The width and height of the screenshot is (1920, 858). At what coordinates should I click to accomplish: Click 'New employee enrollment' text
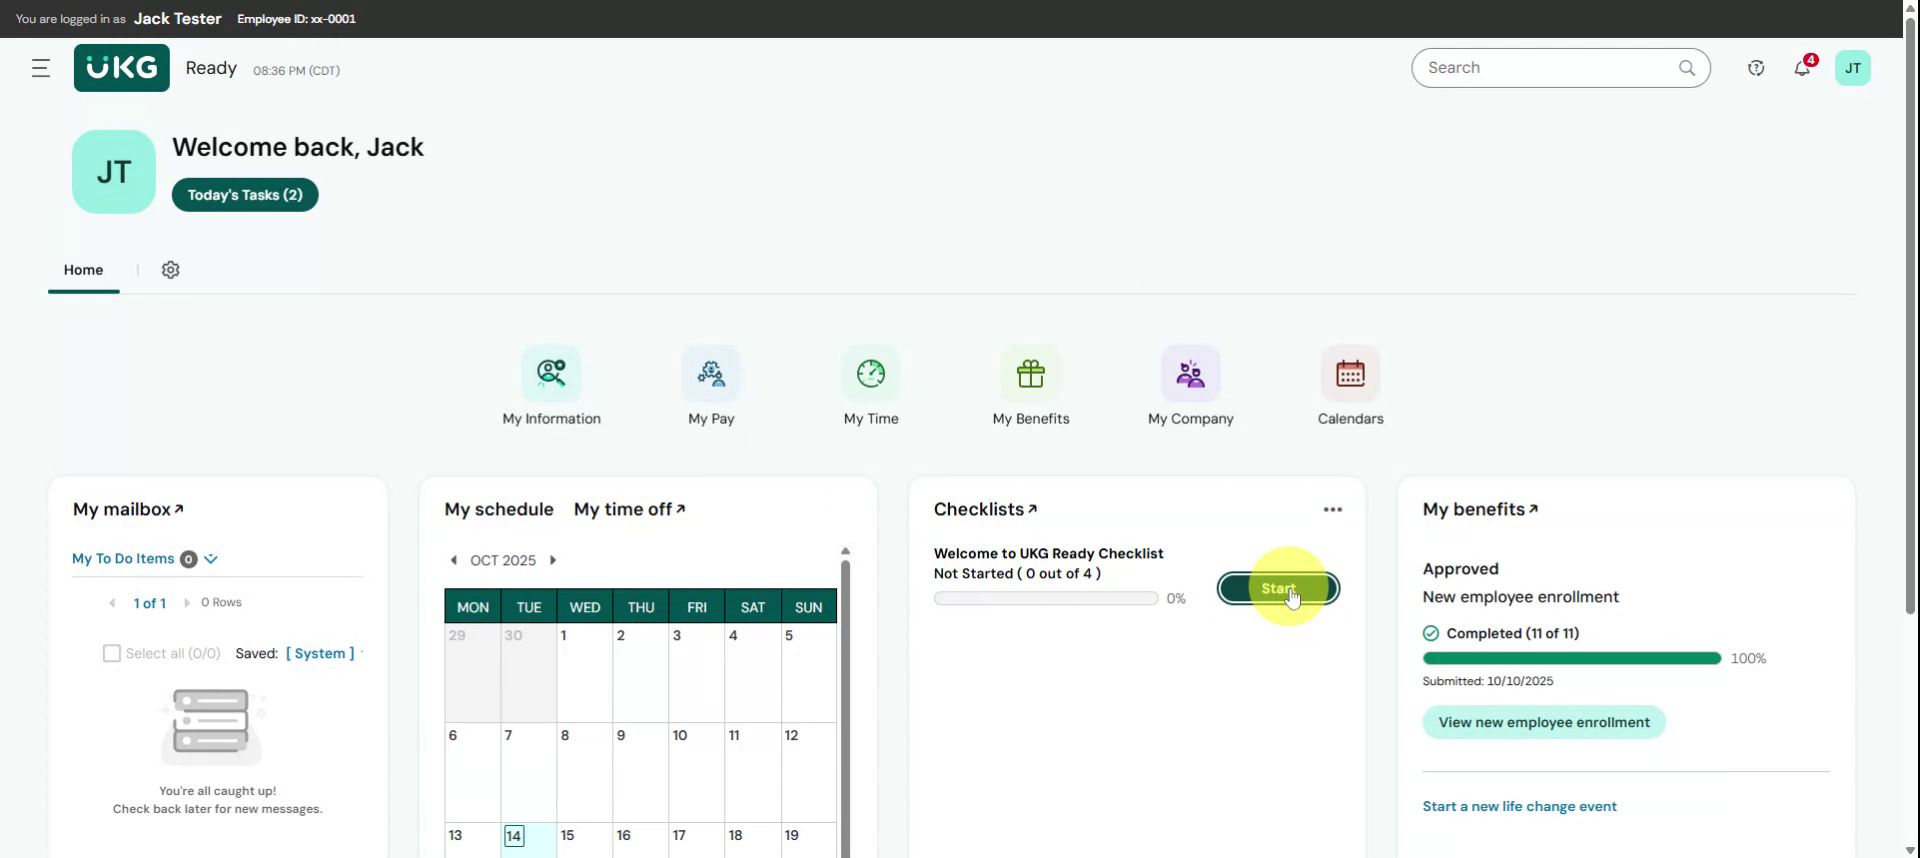click(x=1520, y=597)
